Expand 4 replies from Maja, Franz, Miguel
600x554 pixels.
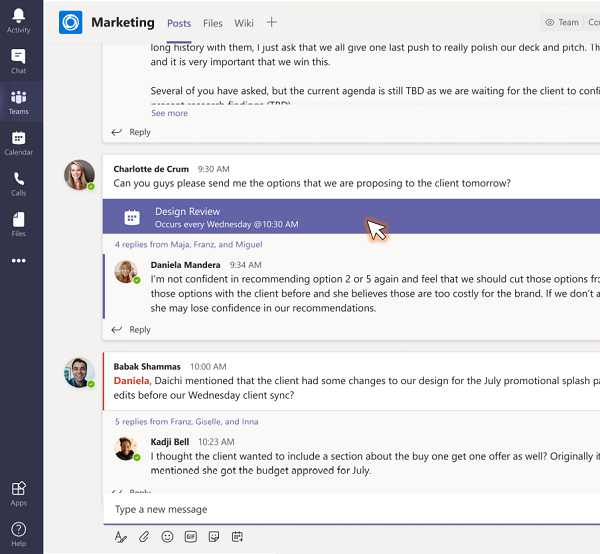[x=189, y=244]
